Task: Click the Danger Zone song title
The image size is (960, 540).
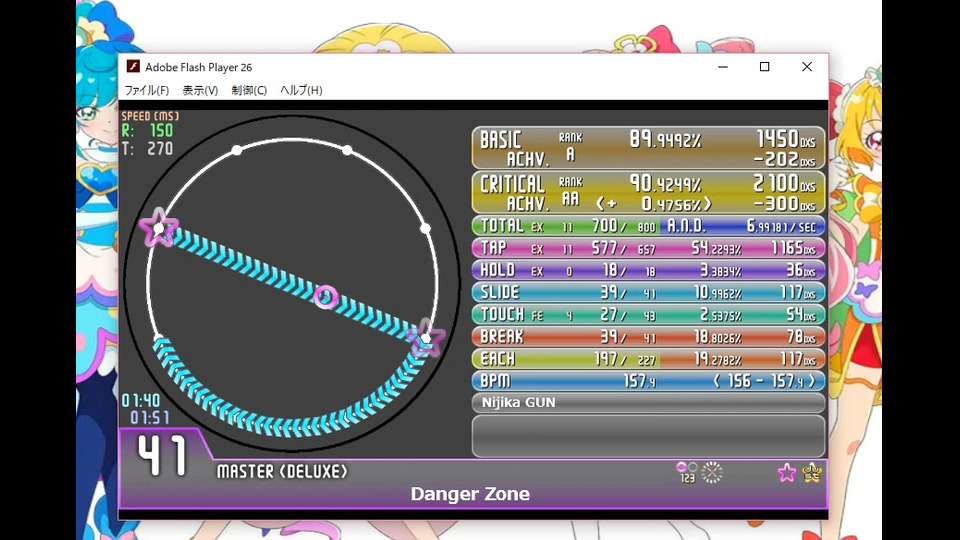Action: coord(470,493)
